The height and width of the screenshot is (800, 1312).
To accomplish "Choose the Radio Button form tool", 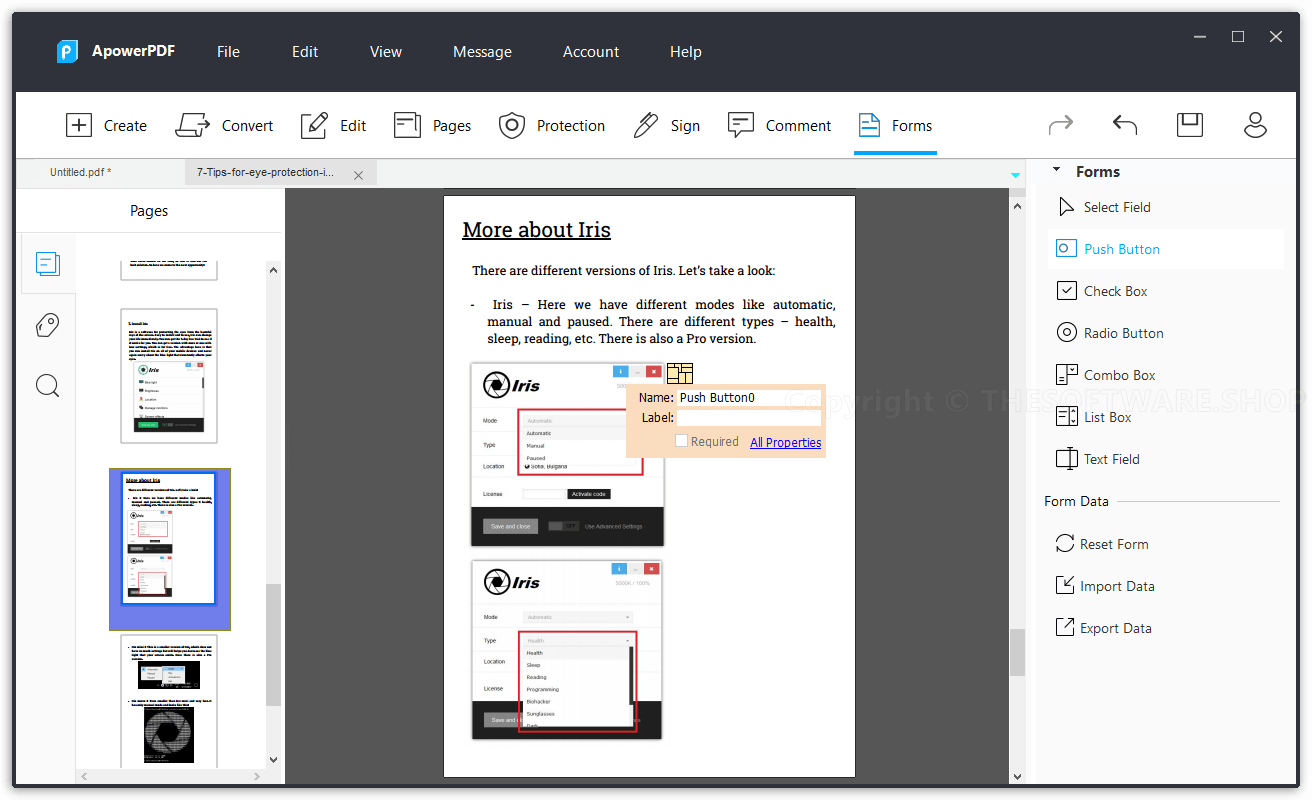I will pyautogui.click(x=1110, y=333).
